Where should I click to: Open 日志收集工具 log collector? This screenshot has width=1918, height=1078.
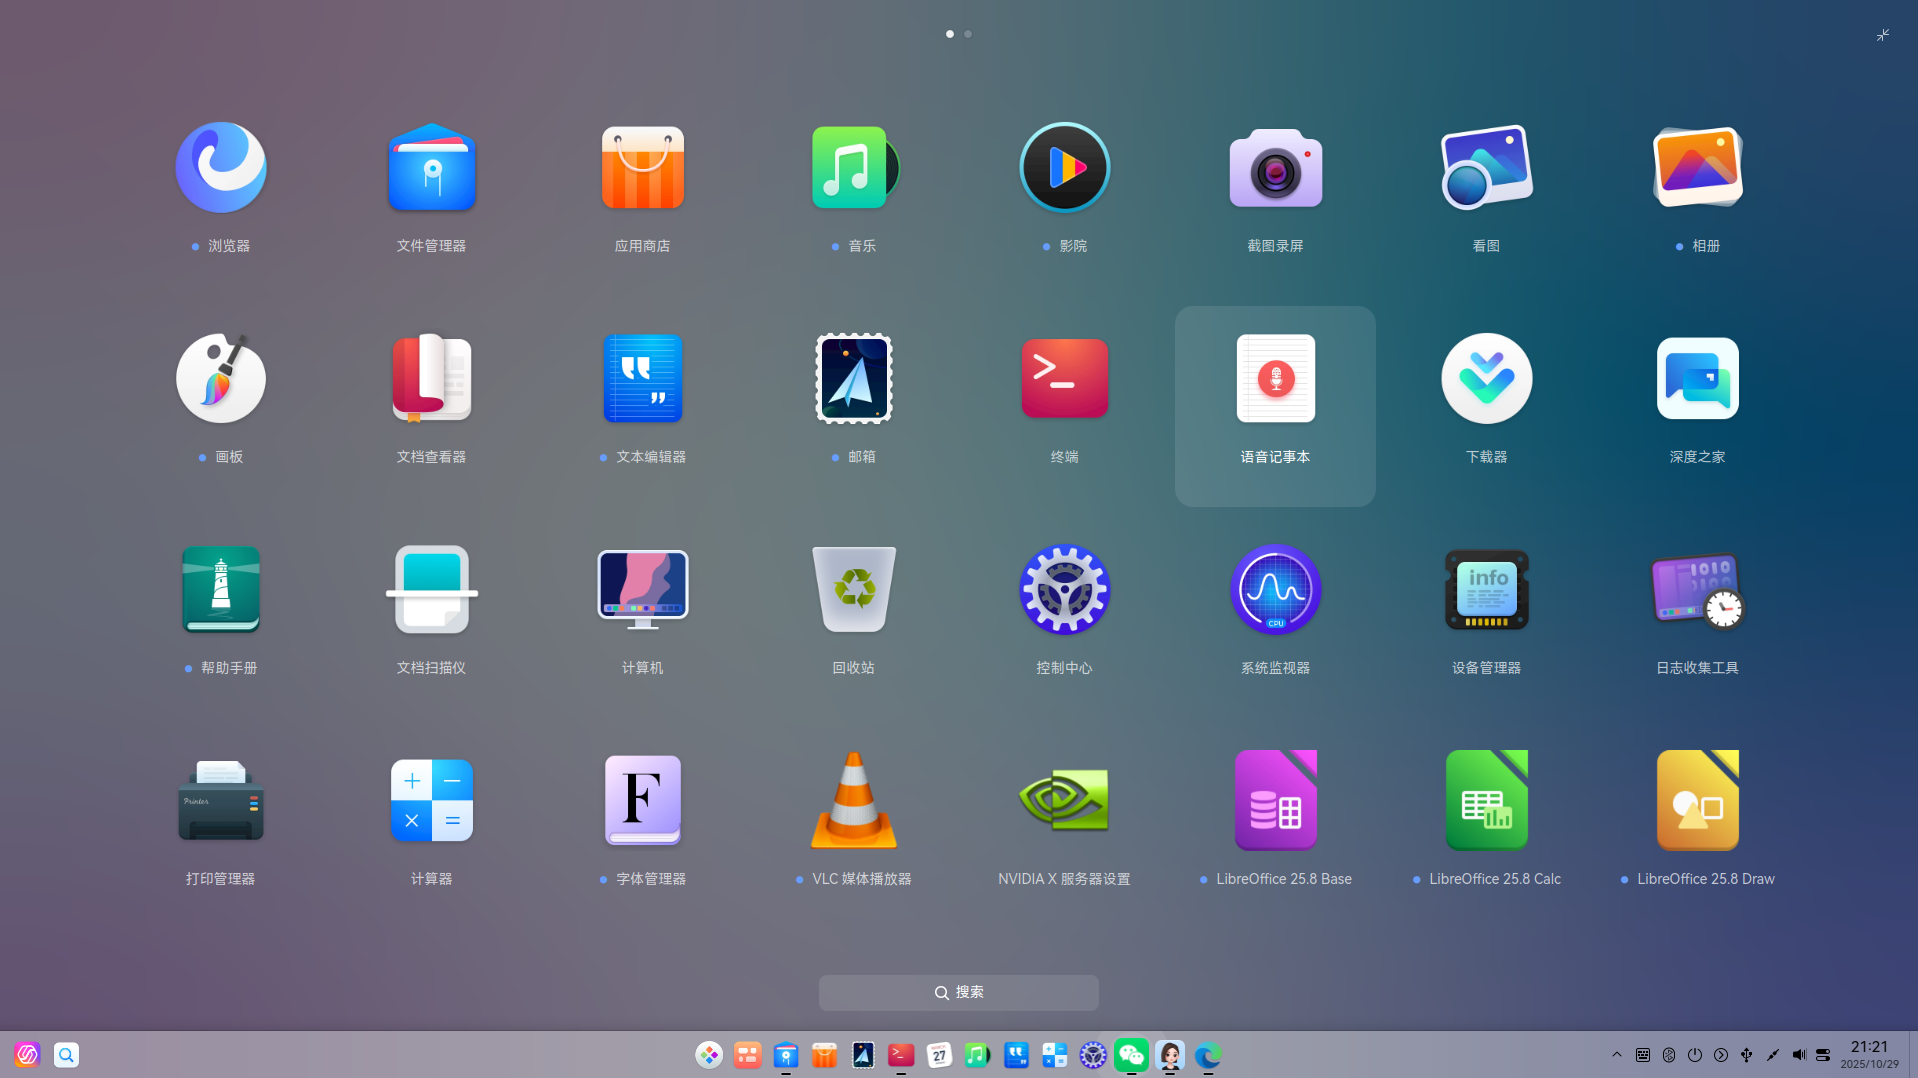[x=1698, y=590]
